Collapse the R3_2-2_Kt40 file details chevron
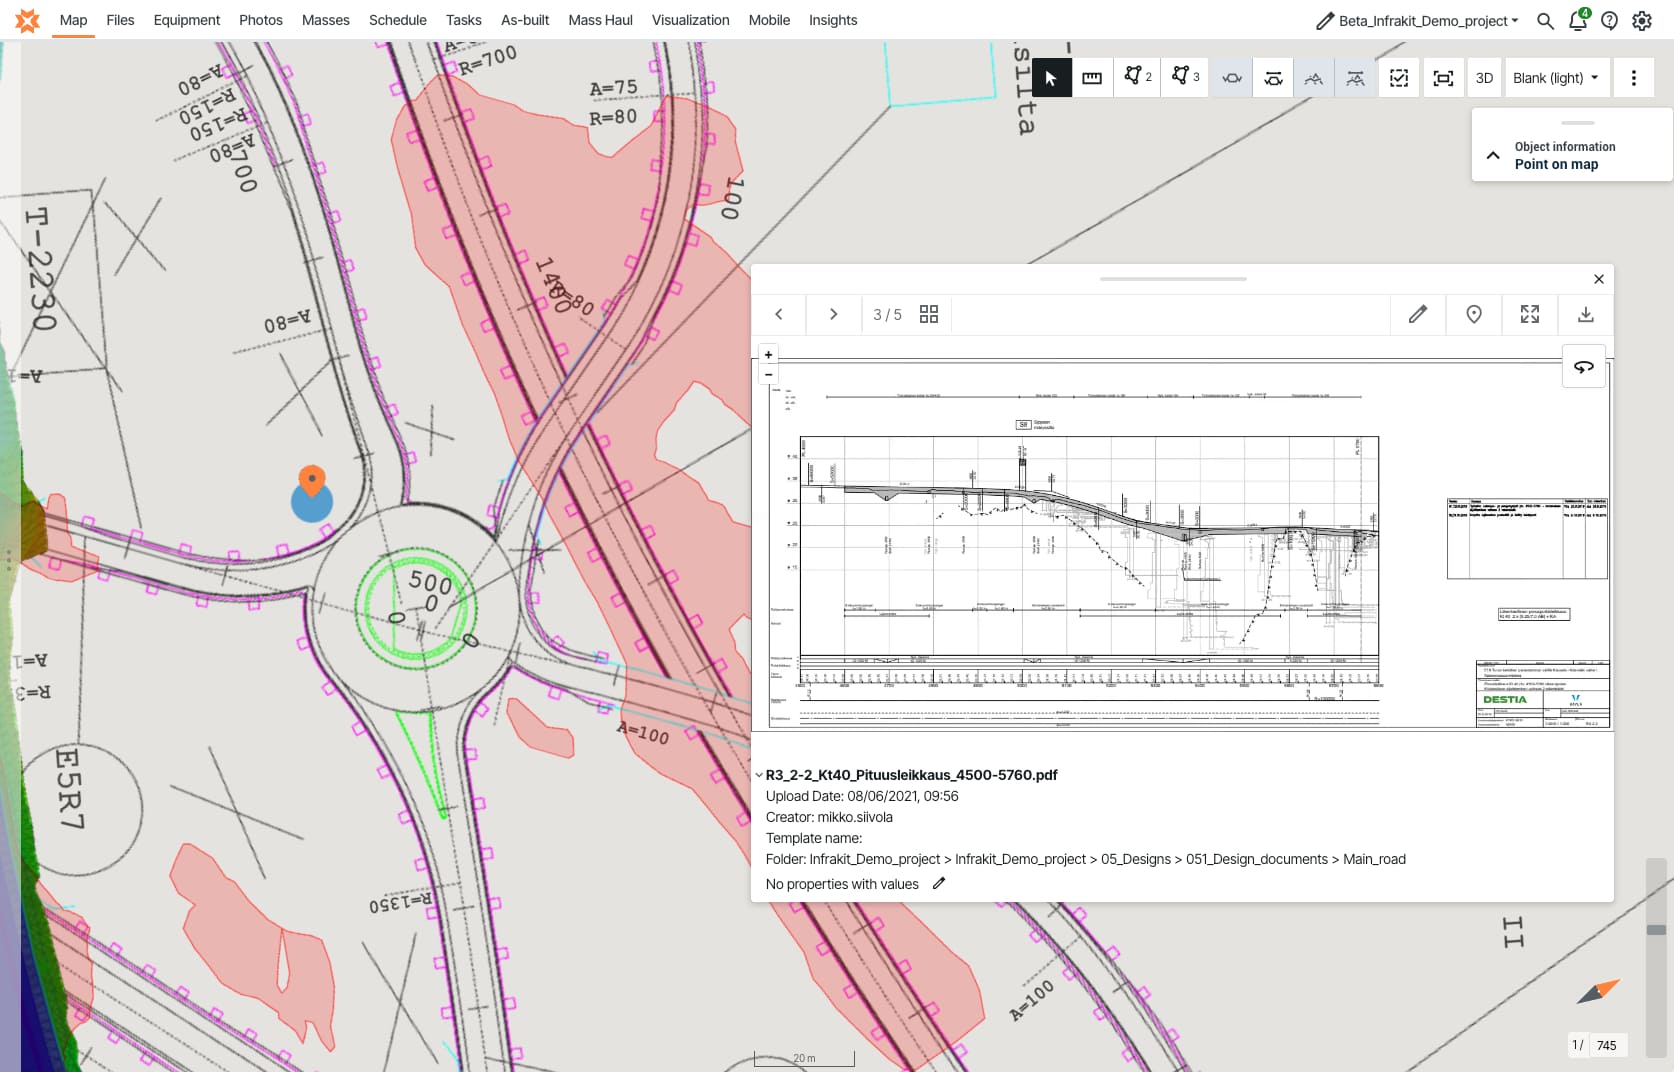The image size is (1674, 1072). 759,775
